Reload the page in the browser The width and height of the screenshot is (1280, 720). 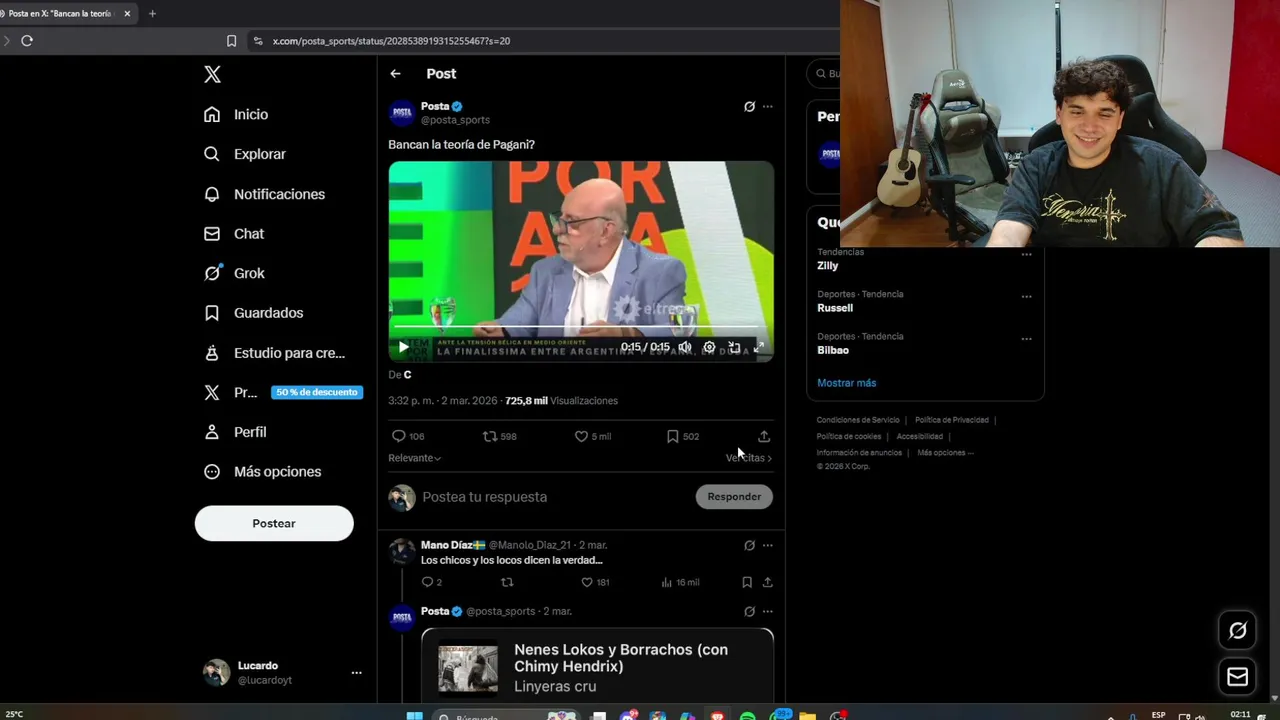pos(27,41)
